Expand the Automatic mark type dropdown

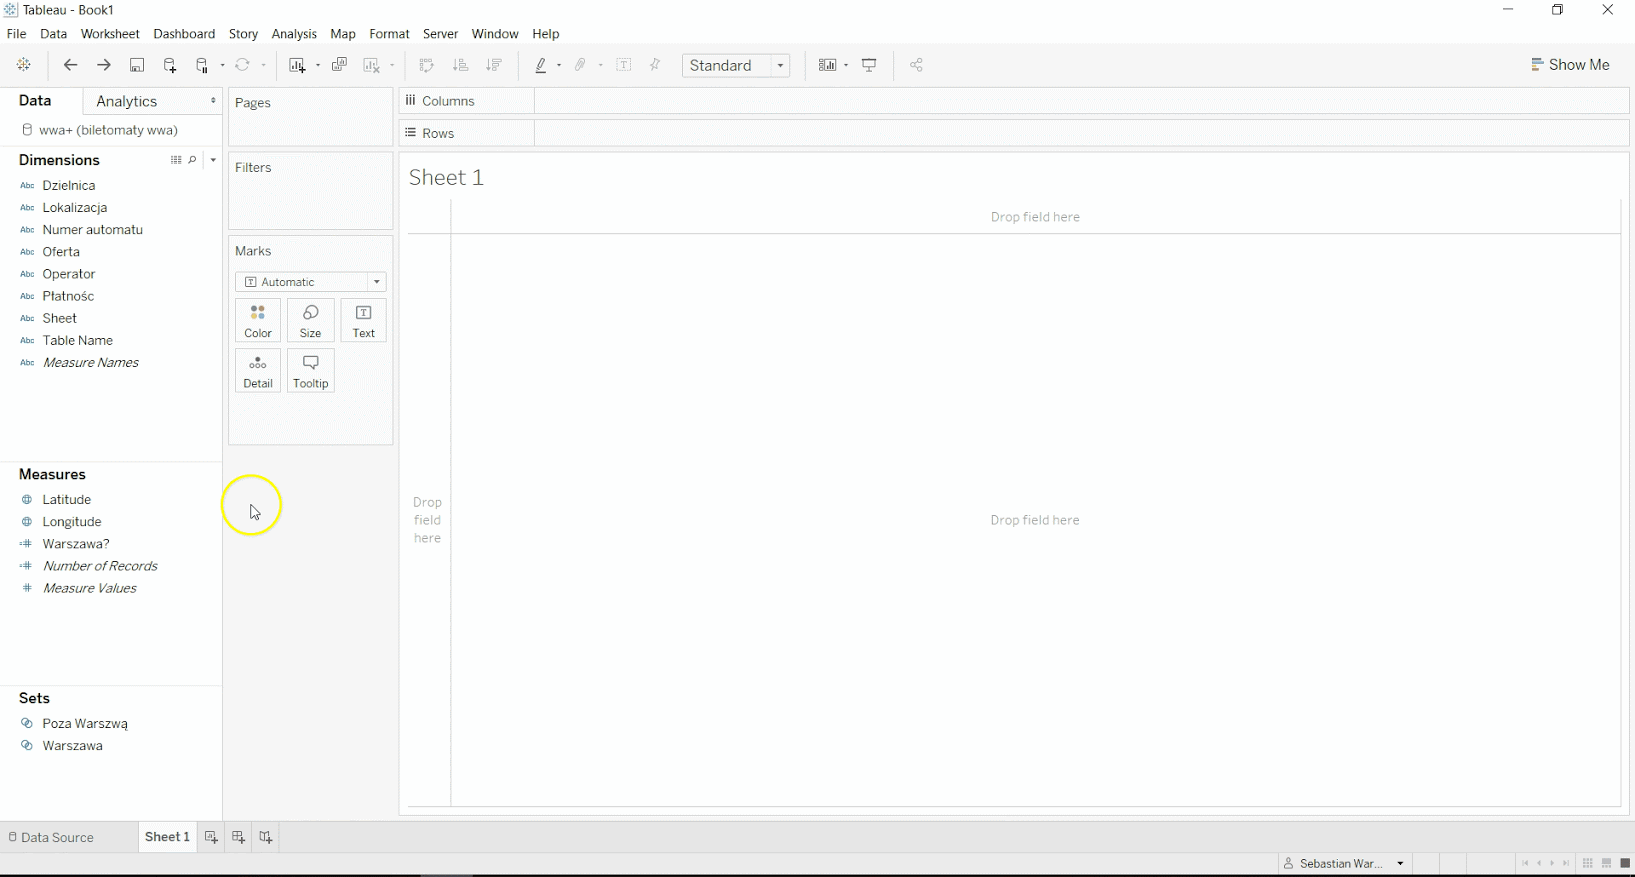(x=311, y=282)
